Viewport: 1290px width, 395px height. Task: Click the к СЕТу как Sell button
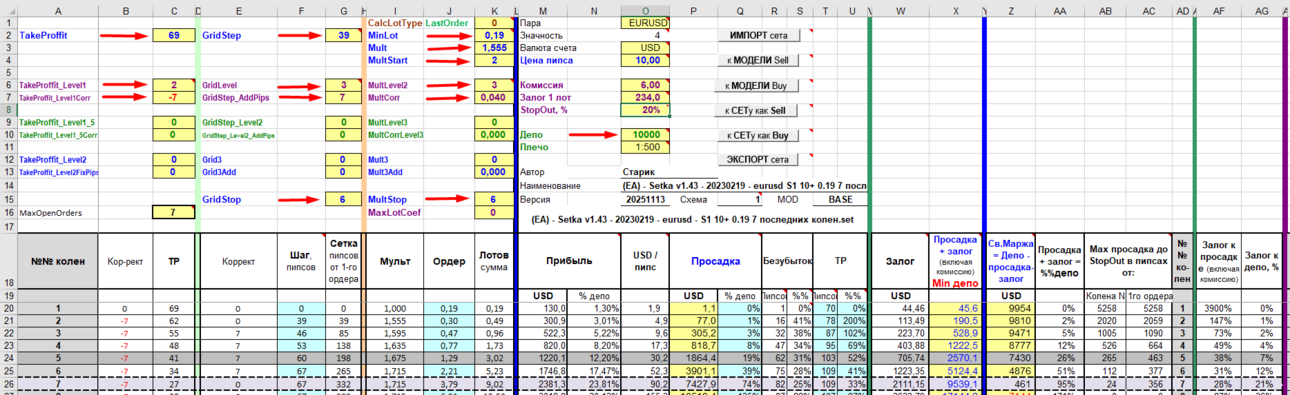click(x=758, y=110)
